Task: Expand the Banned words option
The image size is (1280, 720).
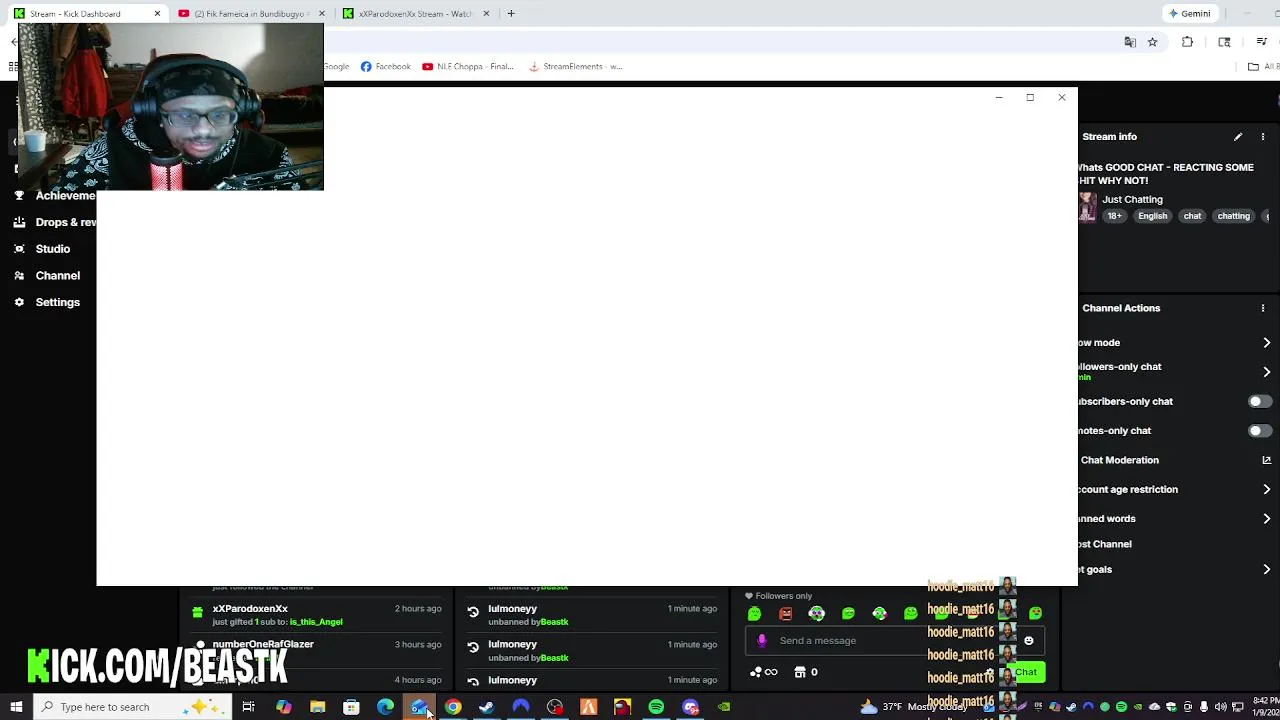Action: coord(1266,519)
